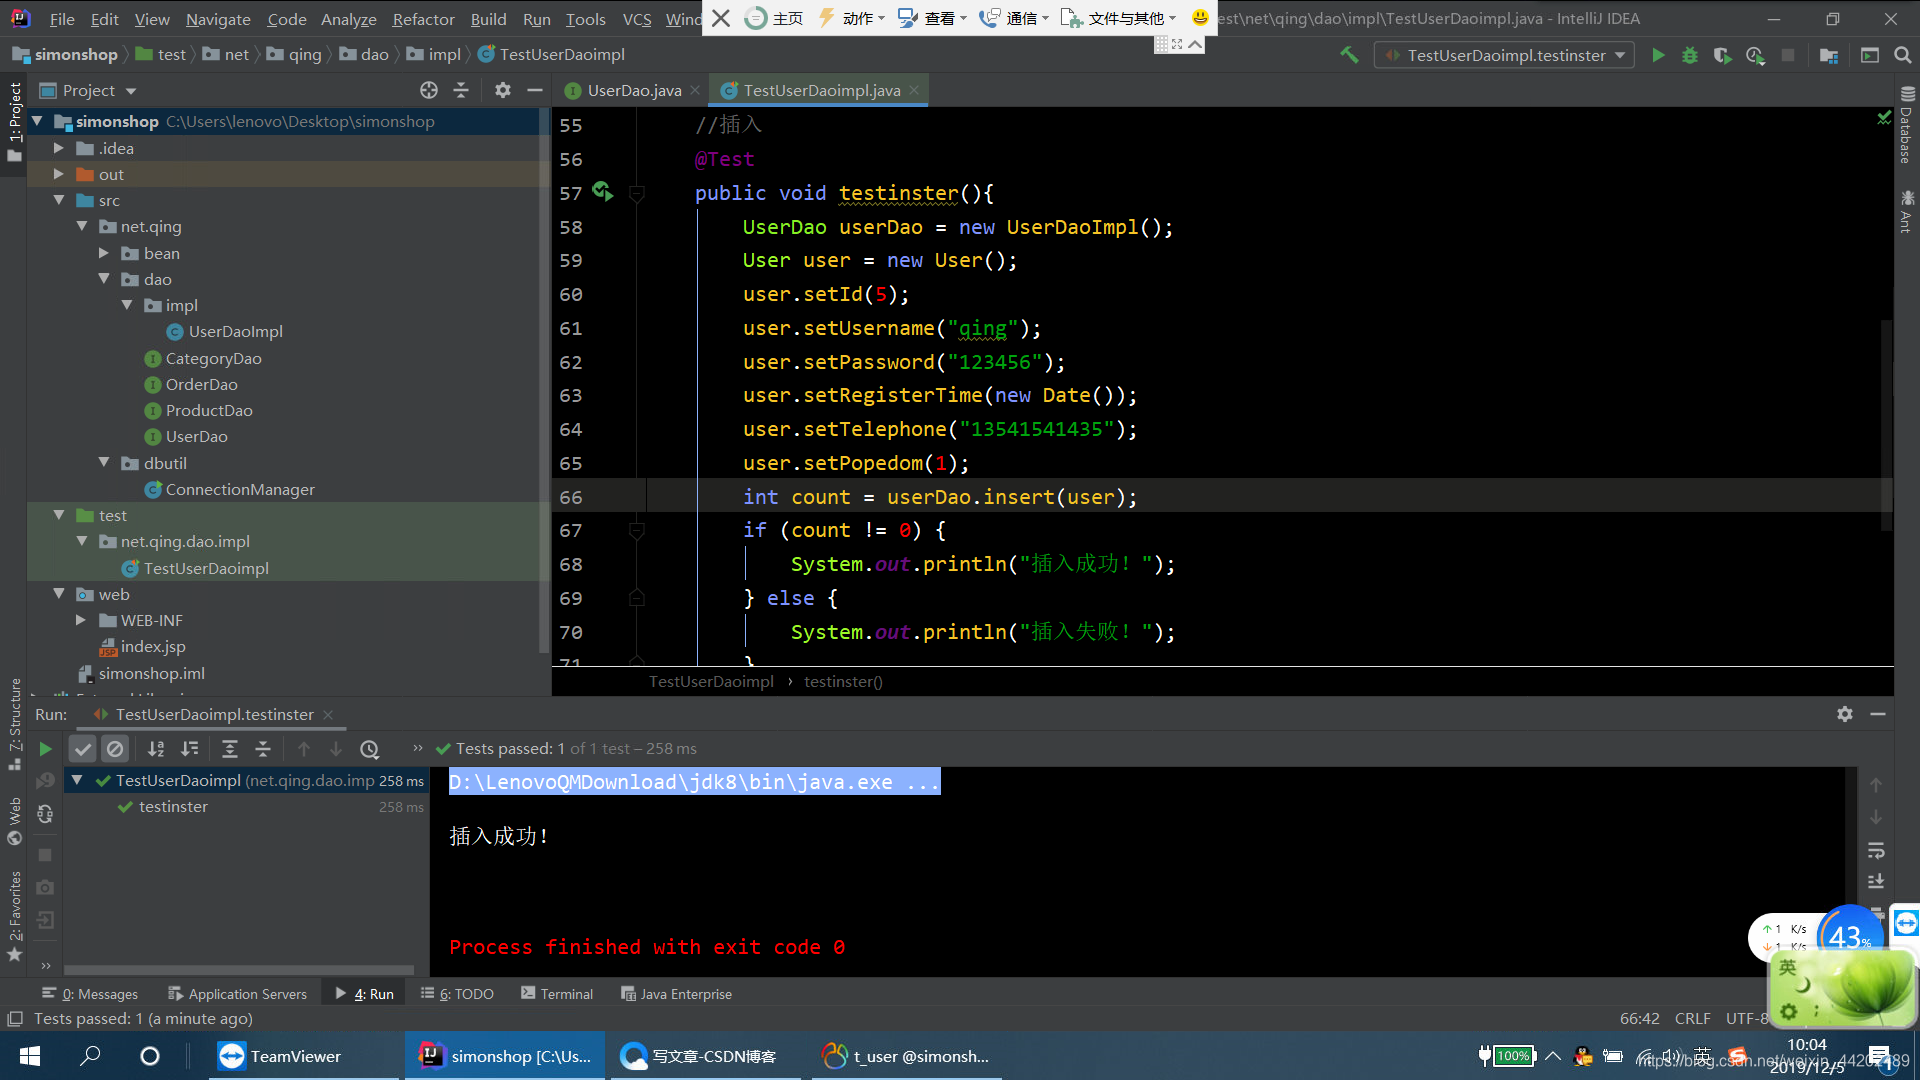This screenshot has width=1920, height=1080.
Task: Open test history clock icon
Action: point(369,749)
